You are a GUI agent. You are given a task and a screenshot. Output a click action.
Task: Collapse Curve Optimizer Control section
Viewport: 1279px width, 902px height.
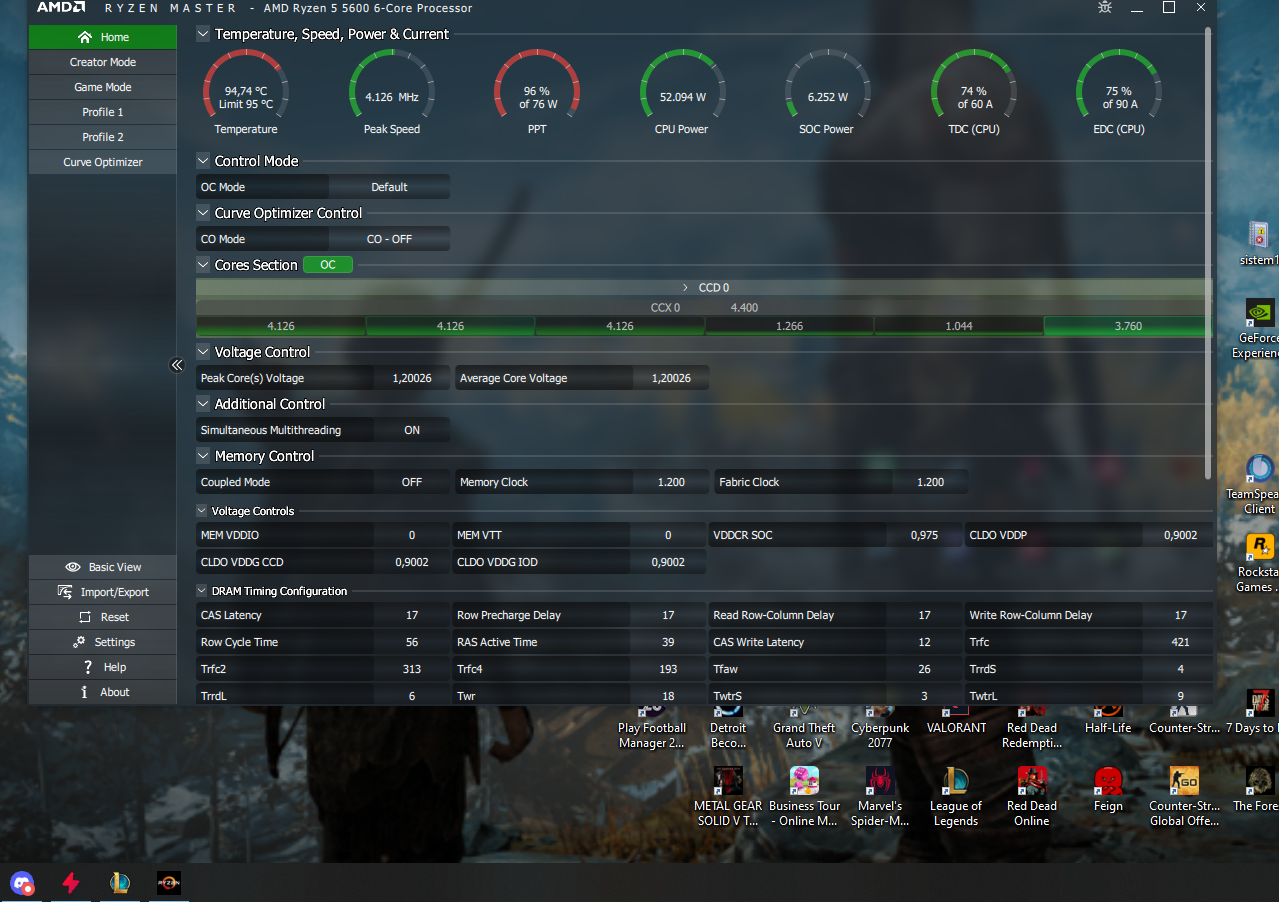pyautogui.click(x=204, y=213)
